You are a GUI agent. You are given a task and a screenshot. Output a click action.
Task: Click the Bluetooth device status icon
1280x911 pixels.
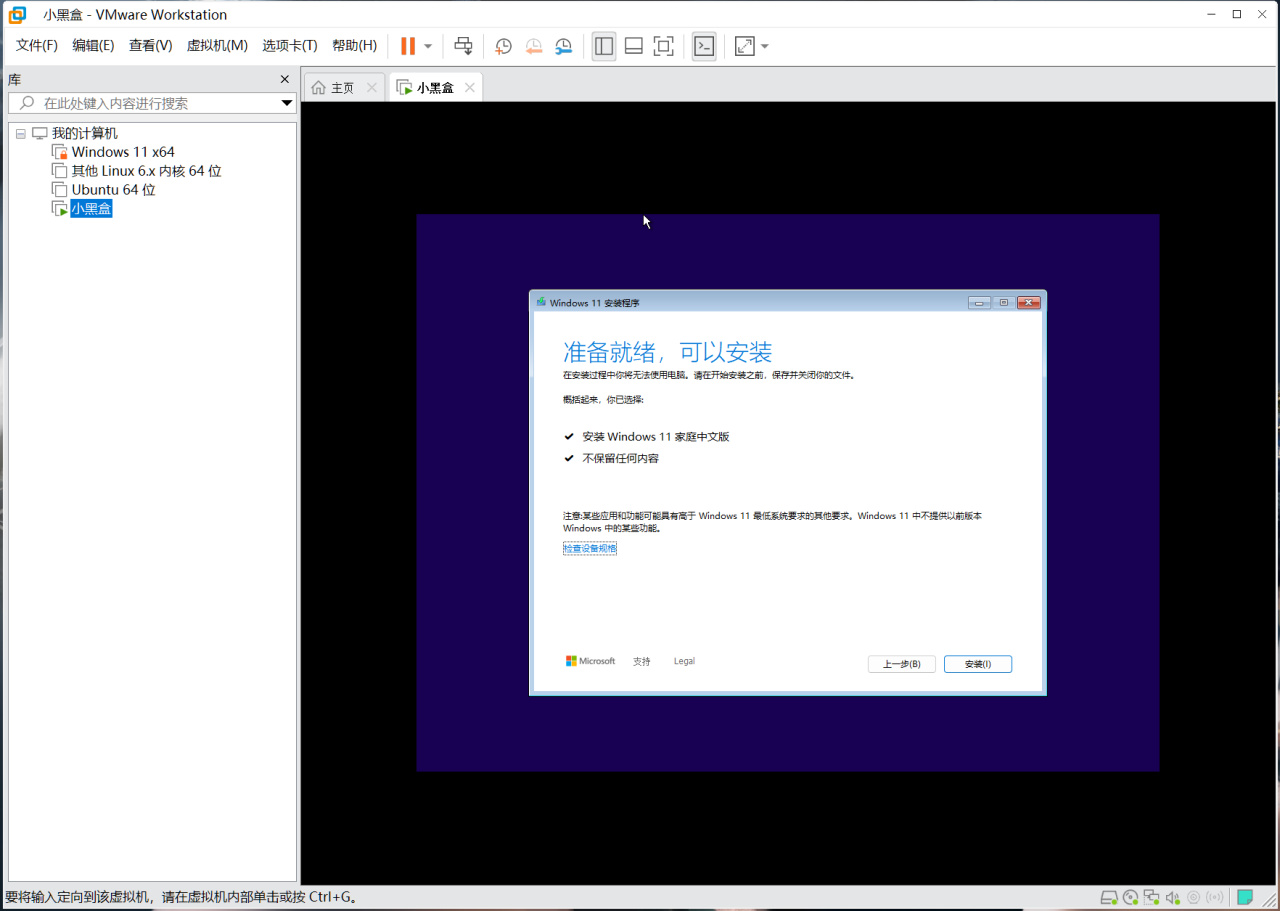(x=1214, y=897)
